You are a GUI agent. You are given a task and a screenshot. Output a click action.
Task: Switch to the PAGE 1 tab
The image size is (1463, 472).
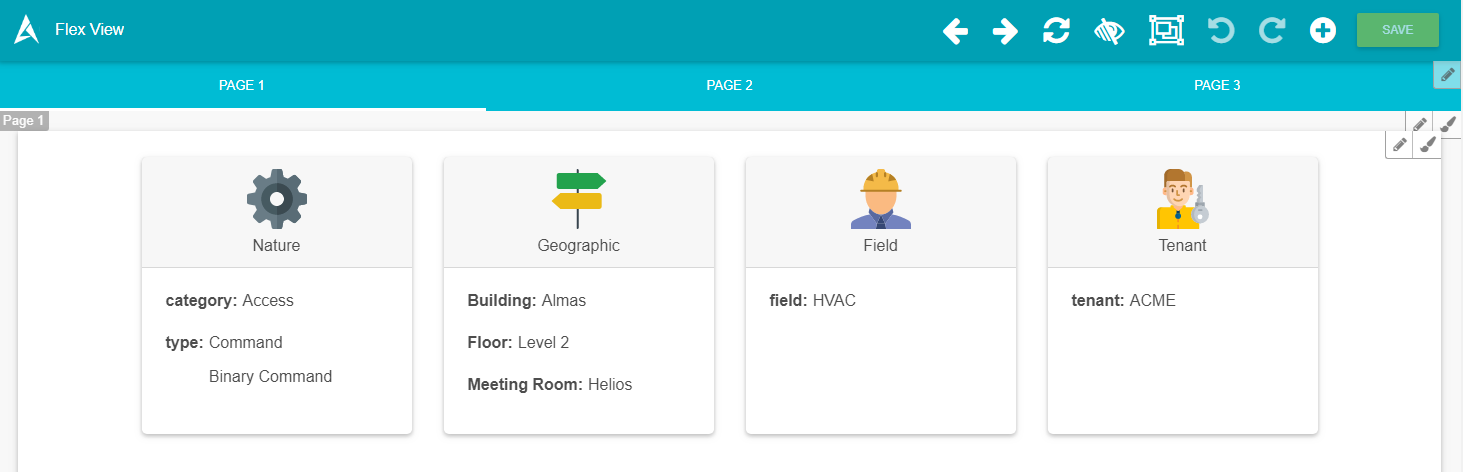click(x=242, y=86)
